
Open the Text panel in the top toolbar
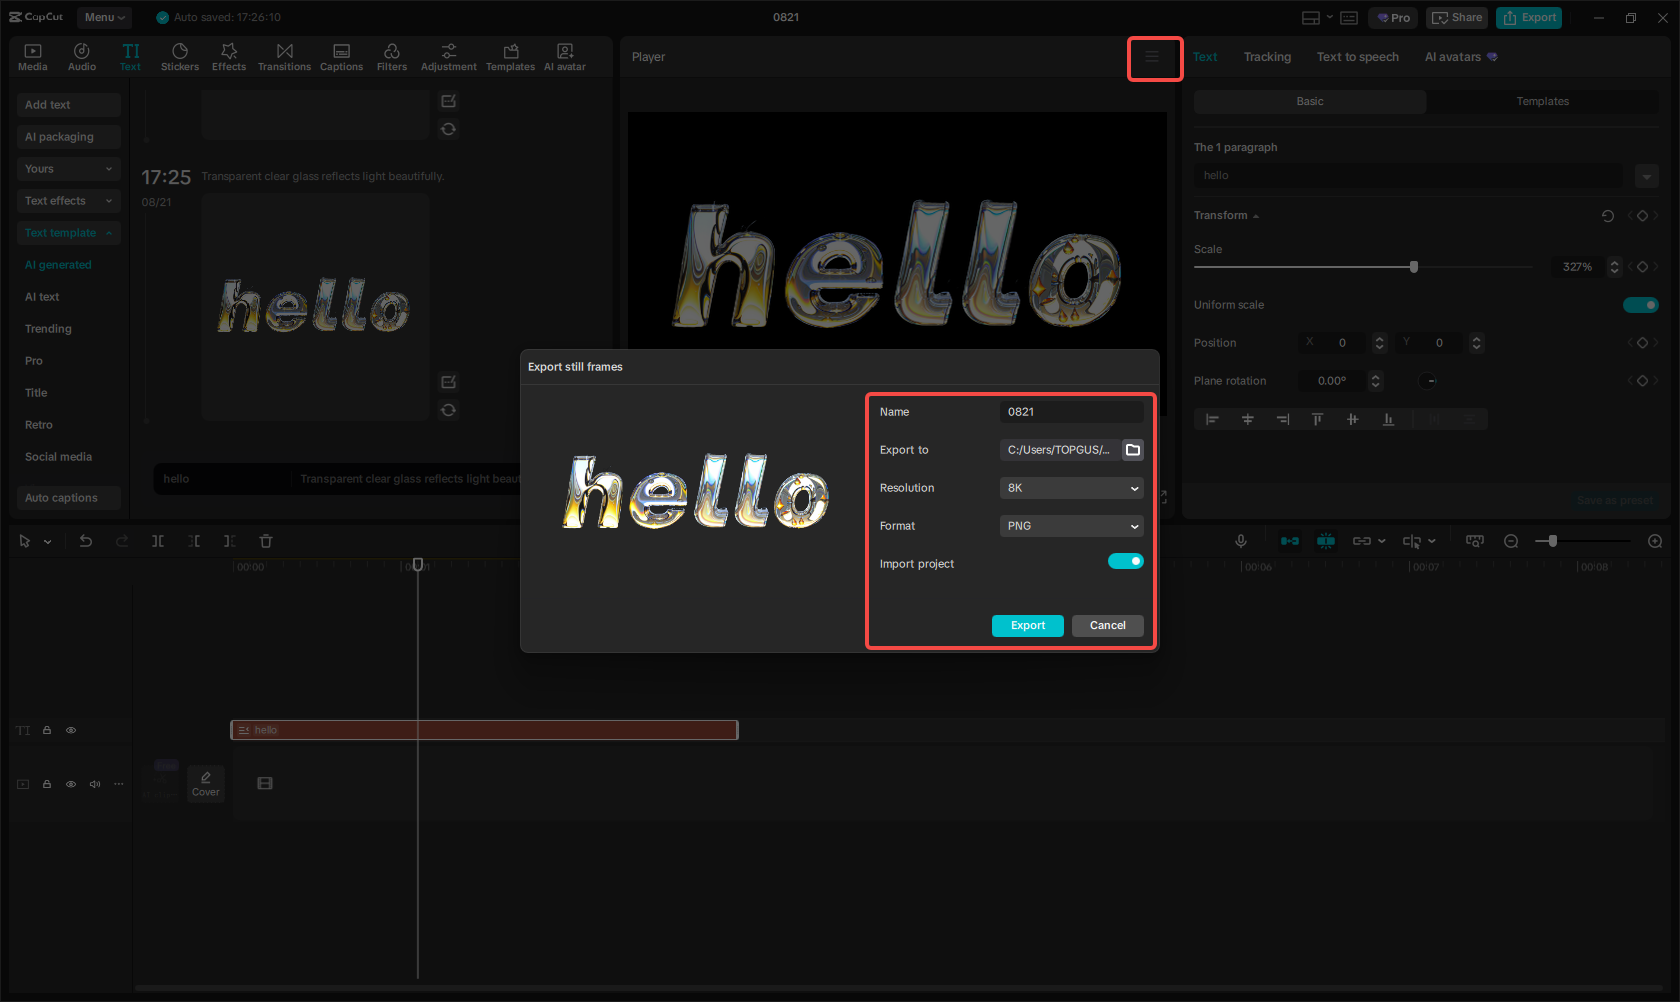tap(130, 56)
